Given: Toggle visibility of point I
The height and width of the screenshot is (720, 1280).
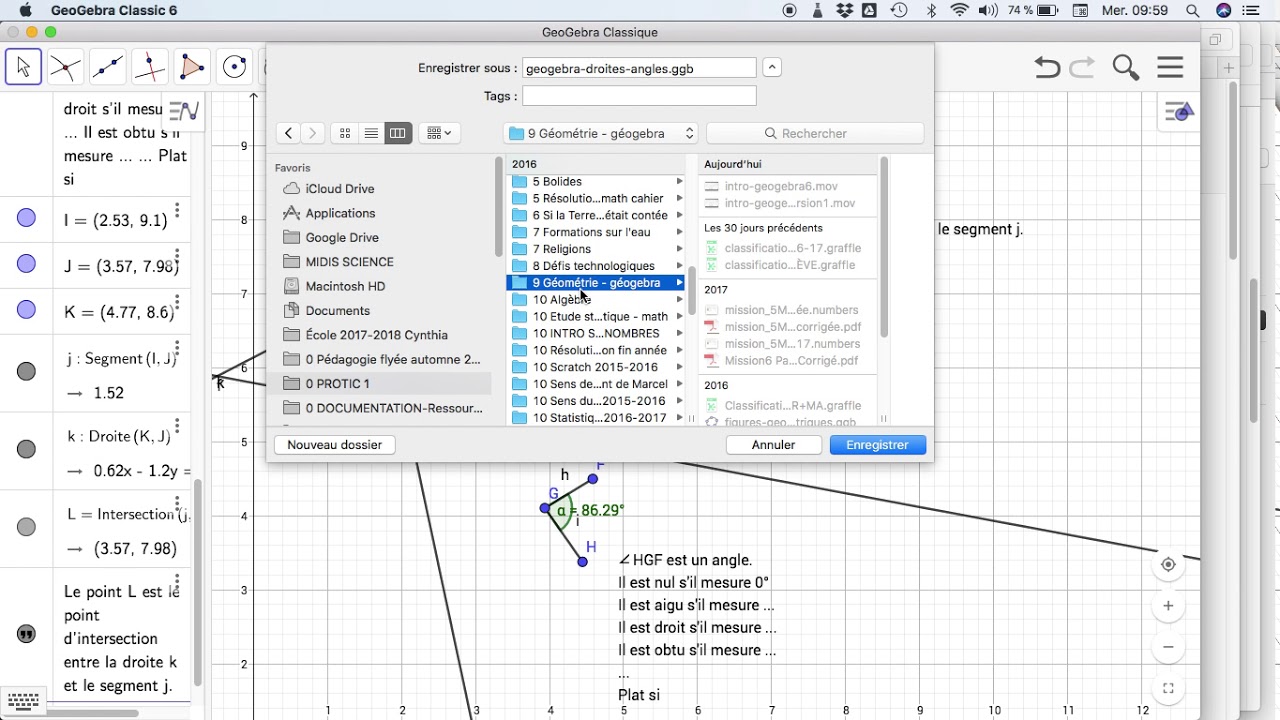Looking at the screenshot, I should click(27, 218).
